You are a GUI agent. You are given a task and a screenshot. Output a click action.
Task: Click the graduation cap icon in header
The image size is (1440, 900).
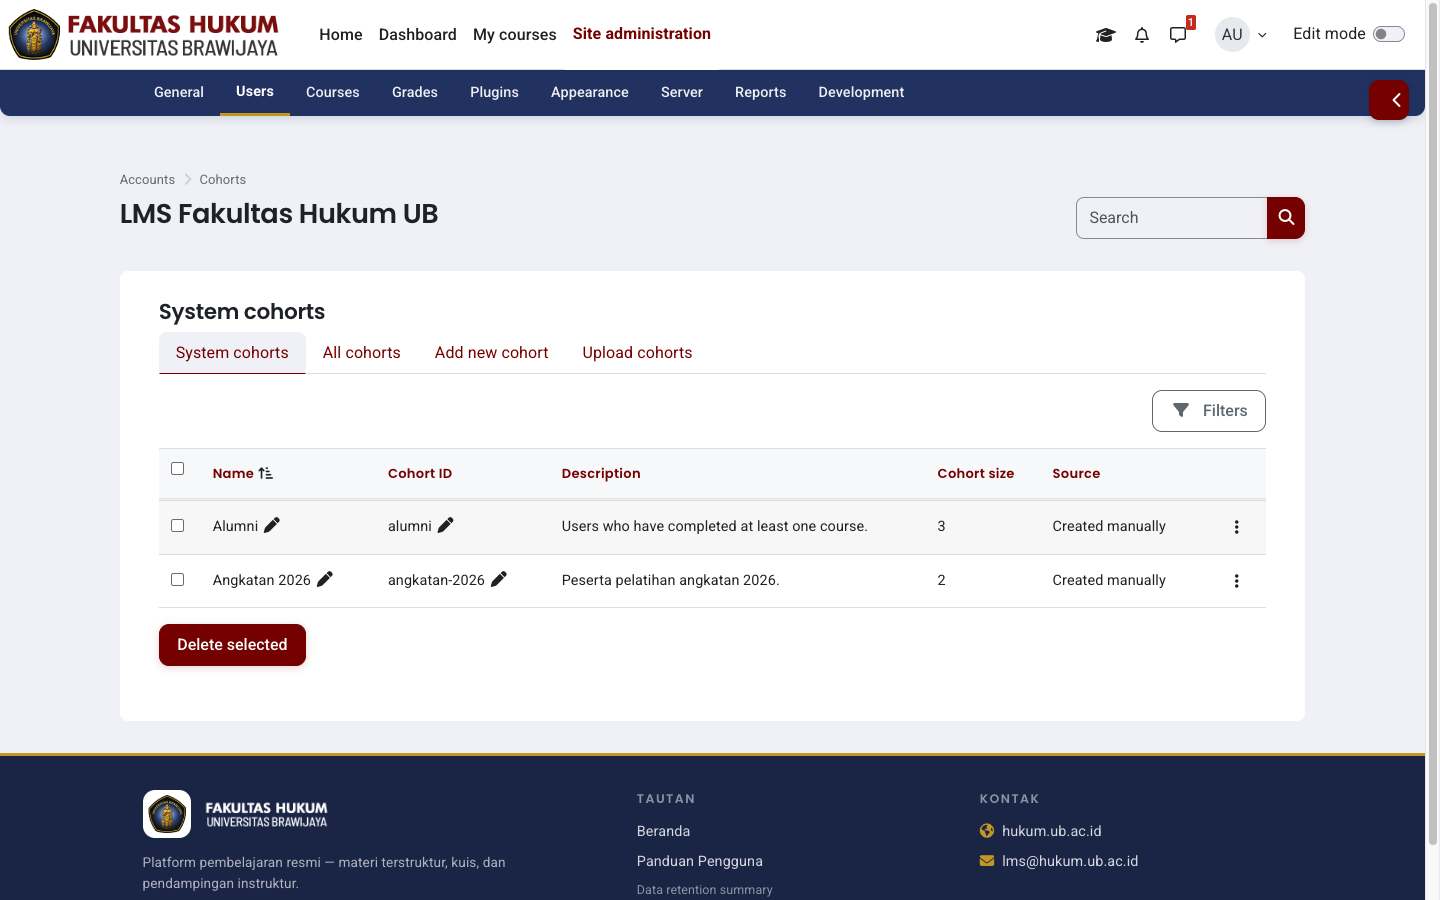1105,35
